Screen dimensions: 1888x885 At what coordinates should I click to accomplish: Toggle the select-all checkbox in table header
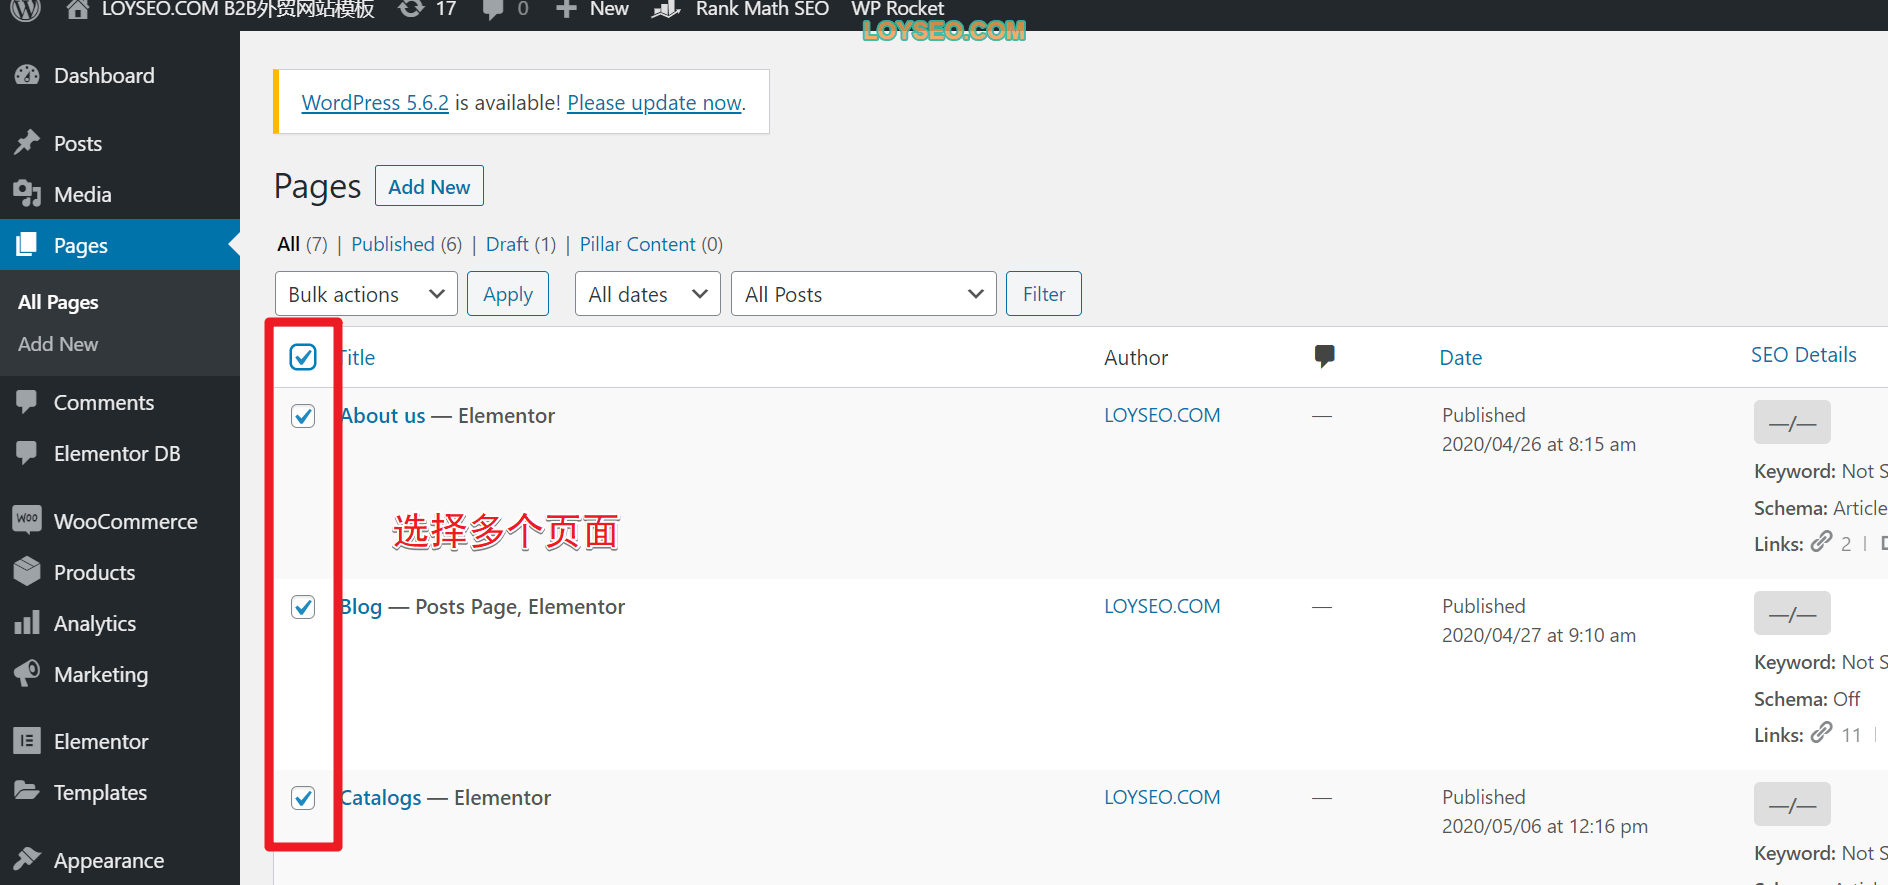tap(303, 357)
